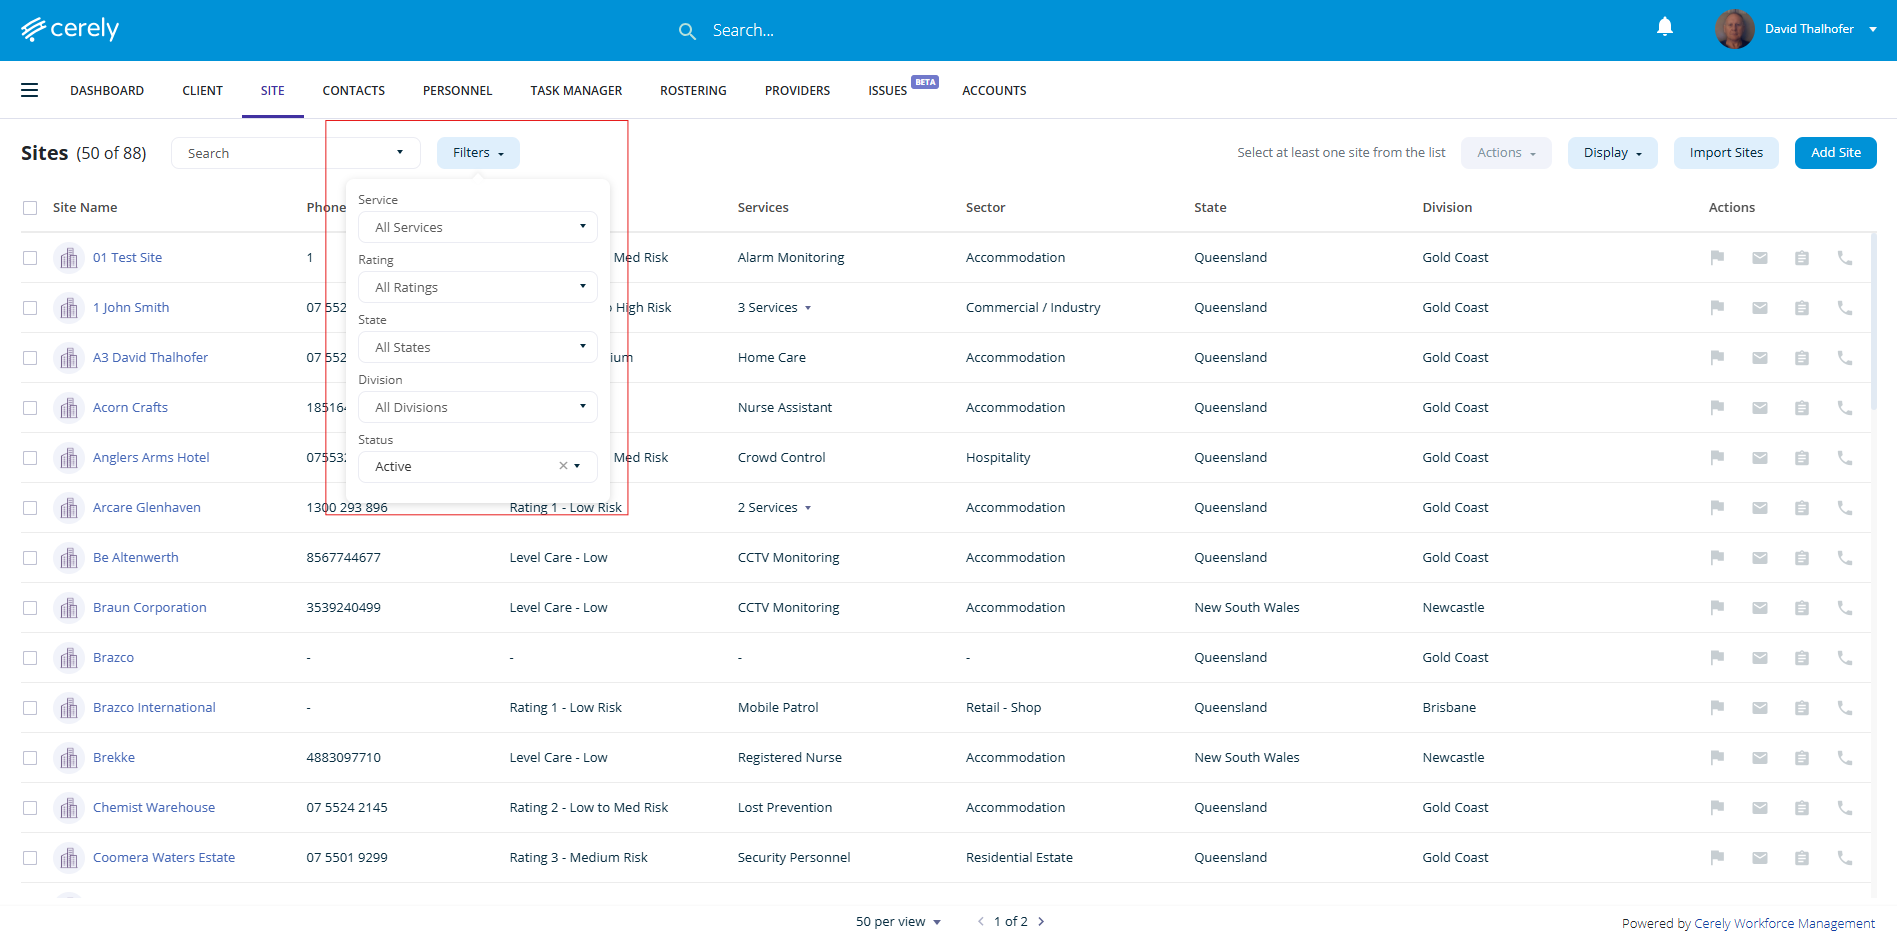Click the Import Sites button
Image resolution: width=1897 pixels, height=934 pixels.
(1726, 153)
